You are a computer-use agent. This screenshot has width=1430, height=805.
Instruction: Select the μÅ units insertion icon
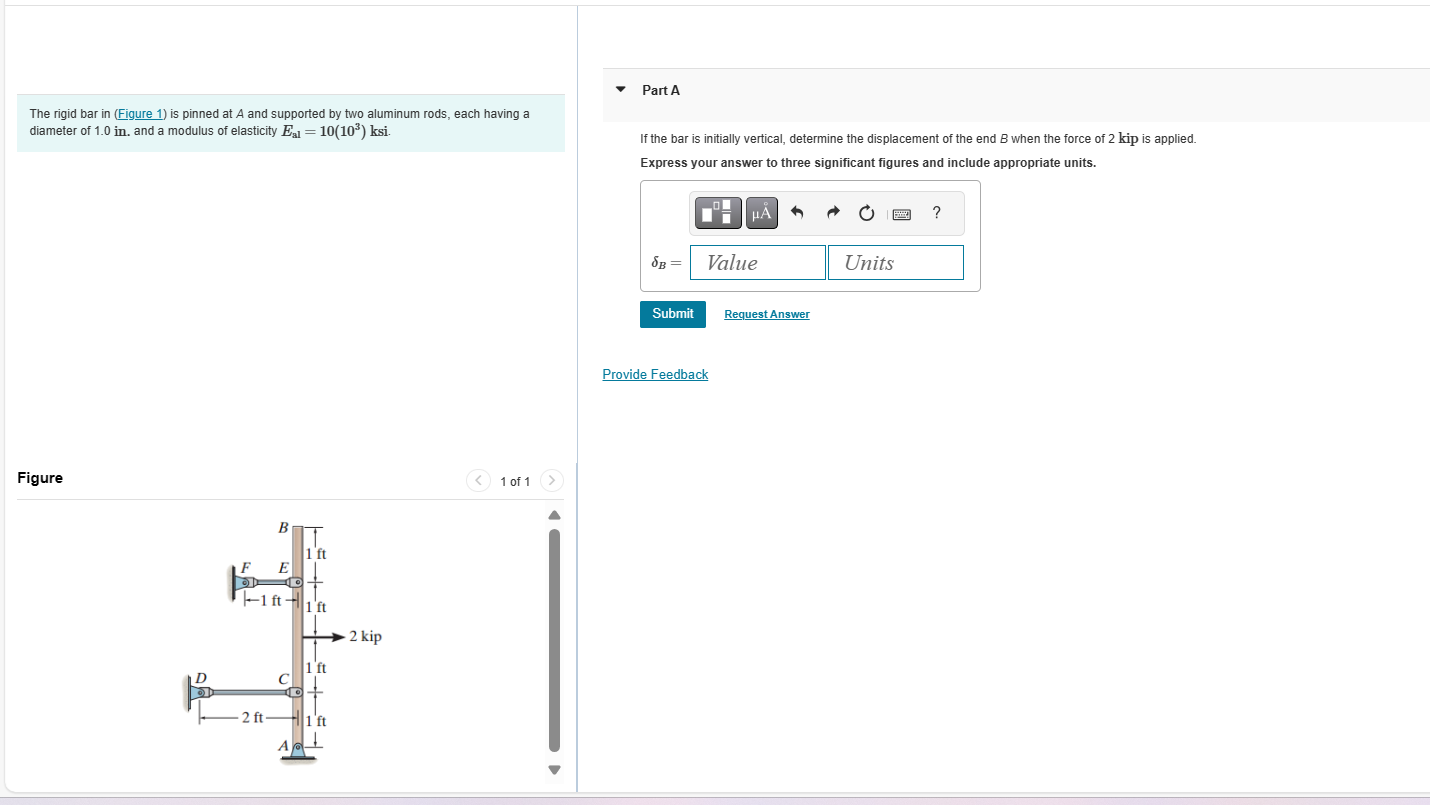tap(761, 212)
